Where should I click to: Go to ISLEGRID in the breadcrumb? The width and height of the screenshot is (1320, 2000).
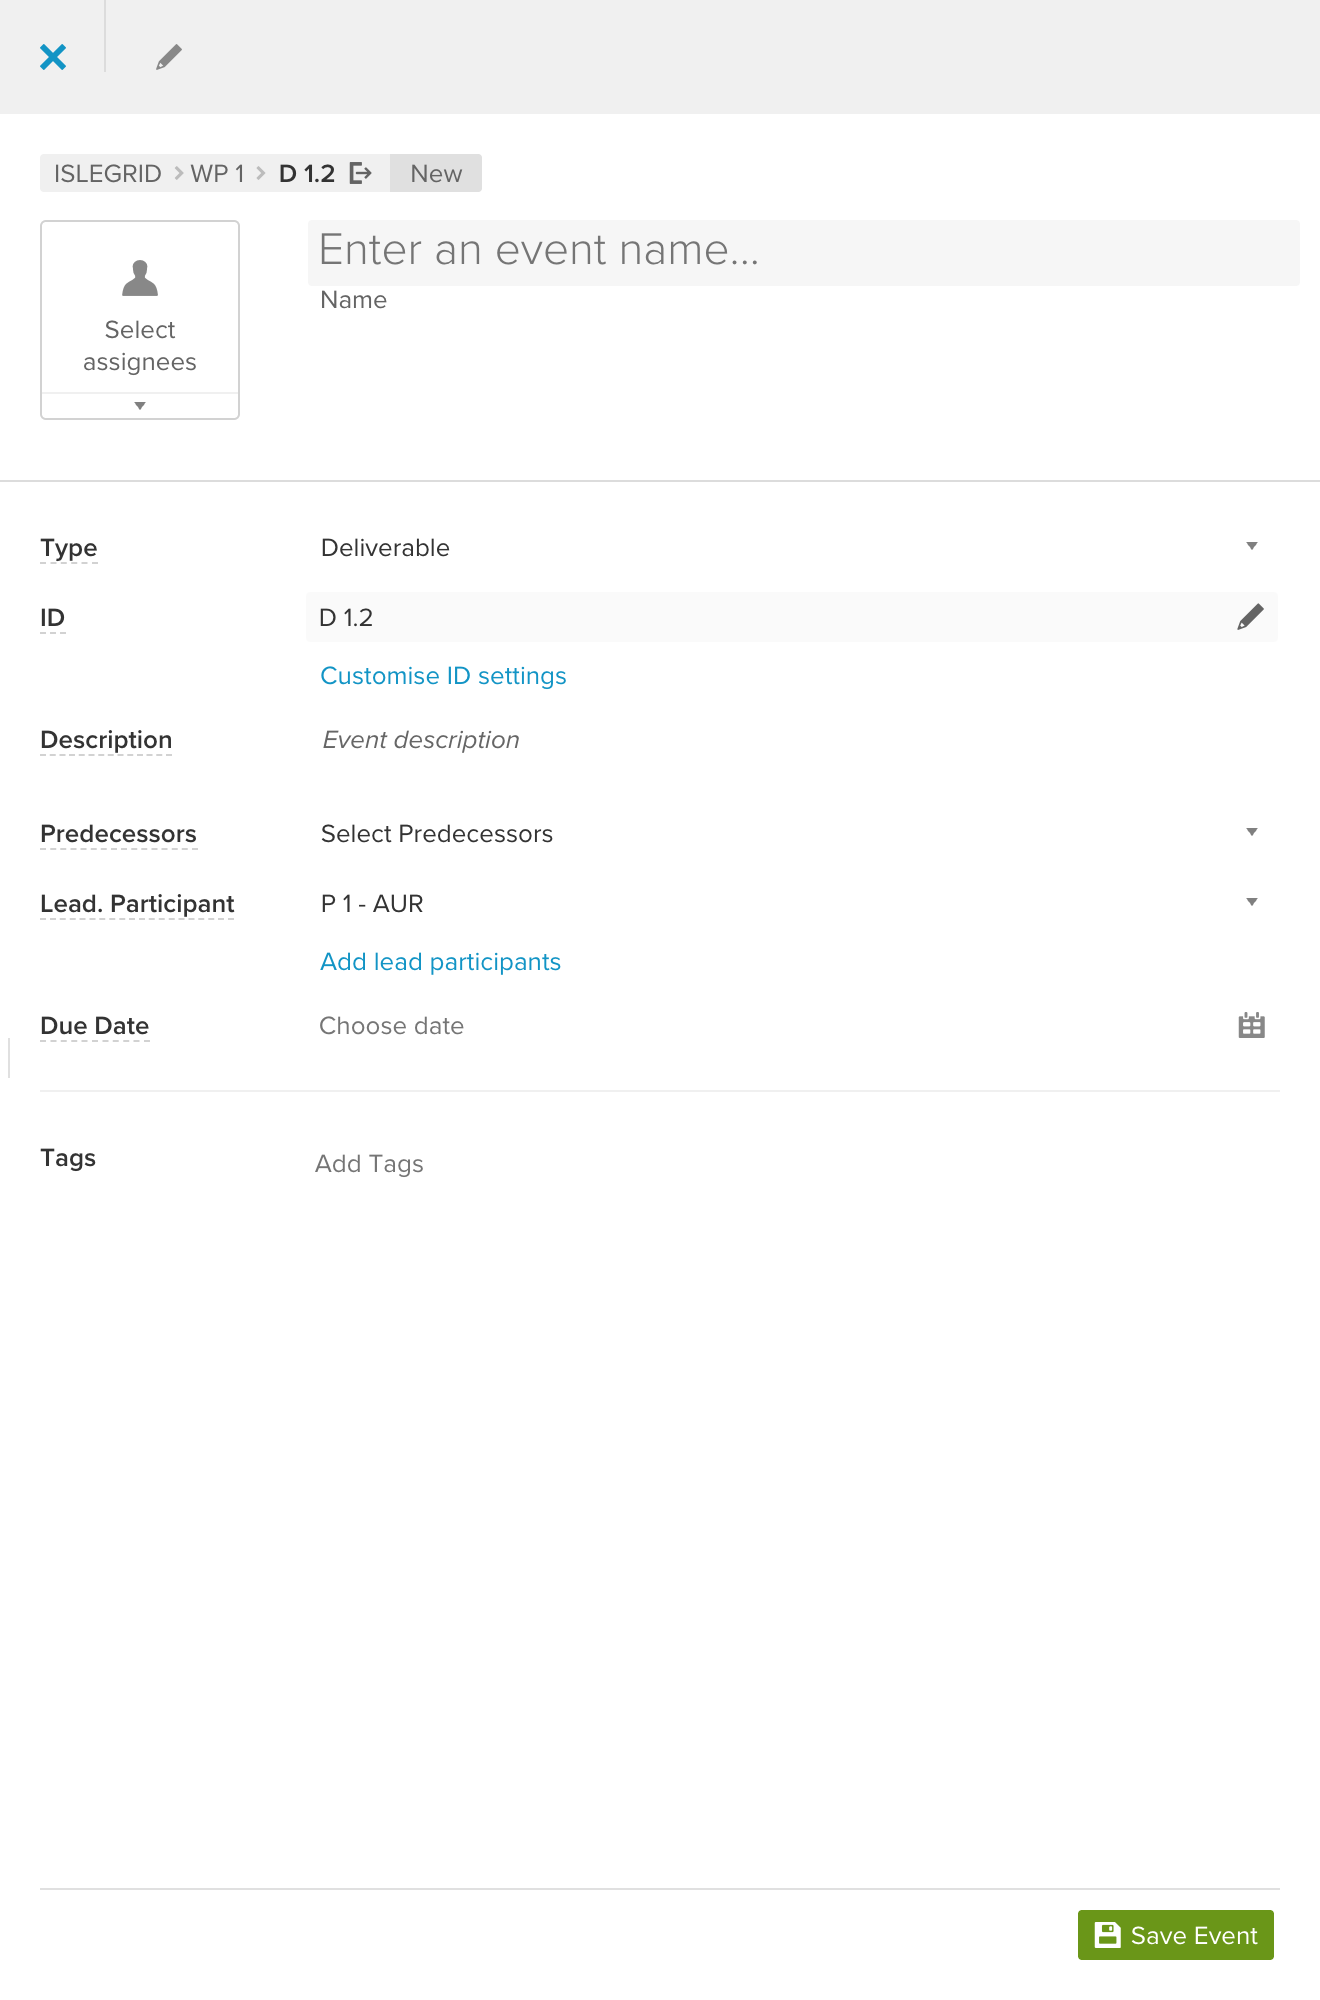tap(107, 173)
